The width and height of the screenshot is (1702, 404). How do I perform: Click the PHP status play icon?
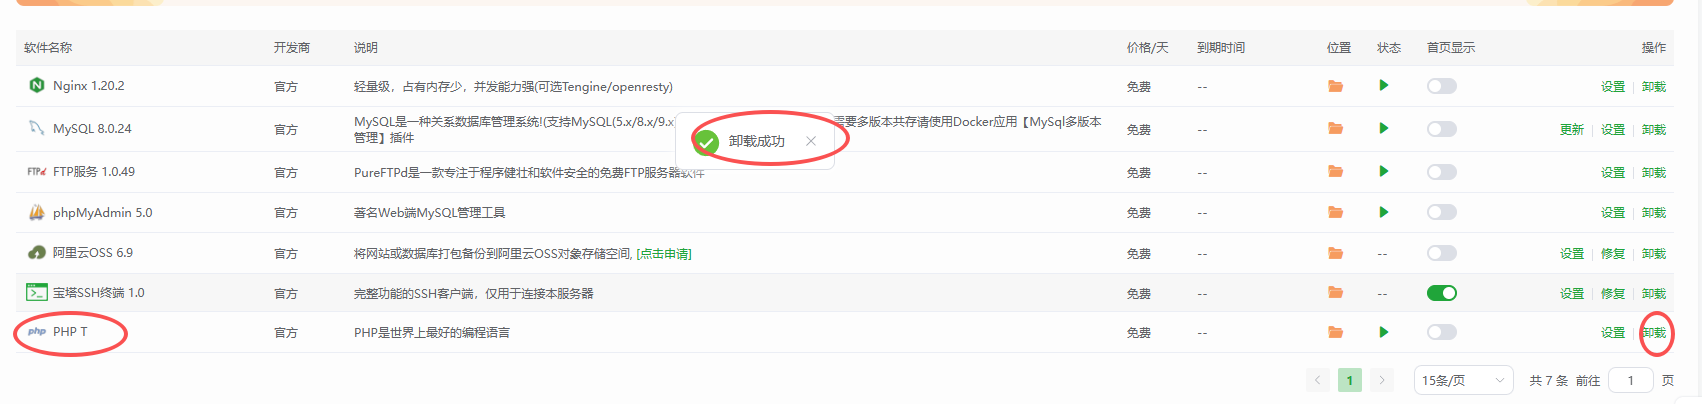click(x=1384, y=332)
